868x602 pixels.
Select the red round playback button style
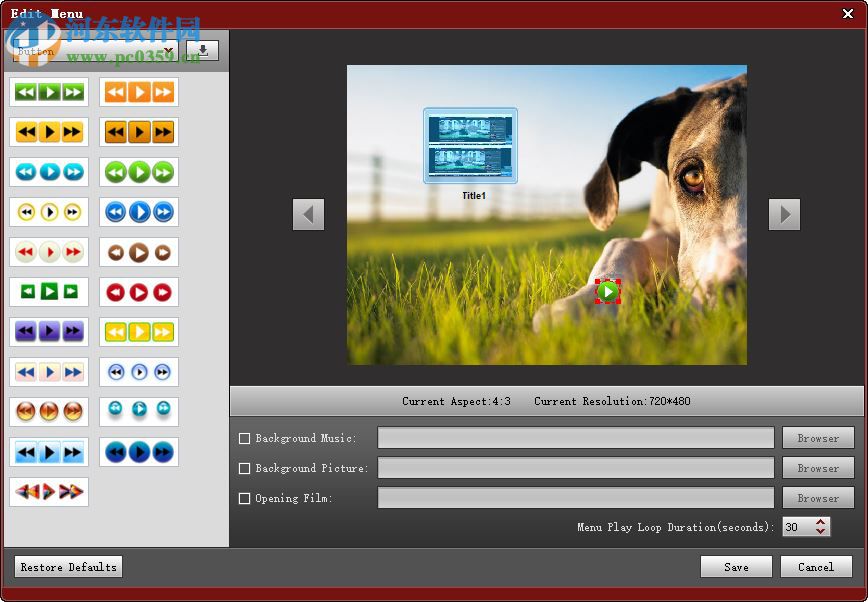coord(138,291)
